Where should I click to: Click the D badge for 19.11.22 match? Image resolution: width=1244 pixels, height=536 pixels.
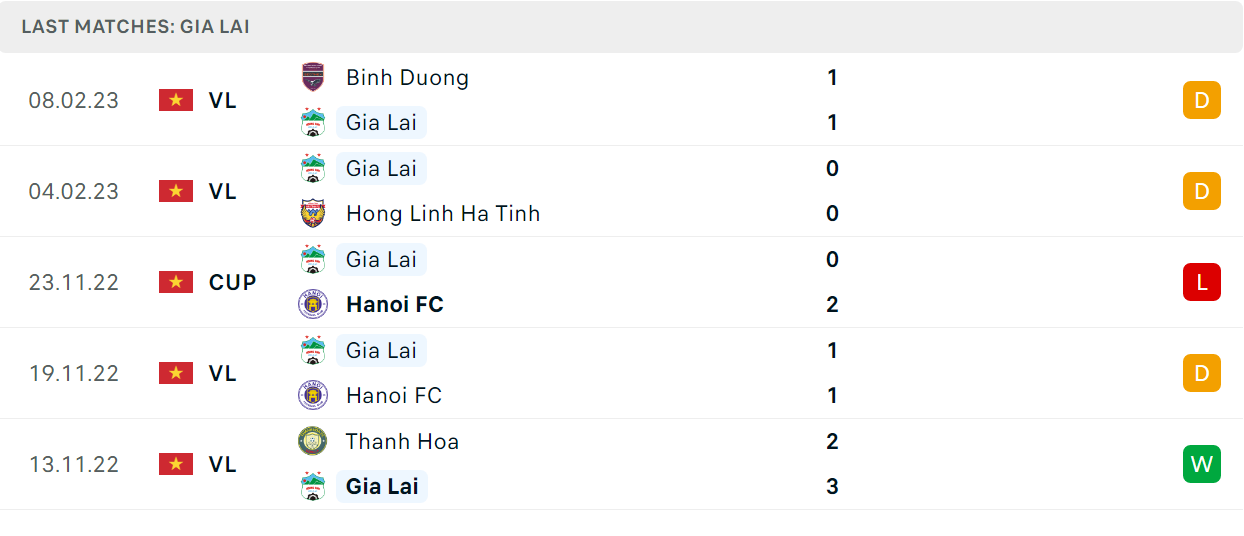(x=1202, y=373)
